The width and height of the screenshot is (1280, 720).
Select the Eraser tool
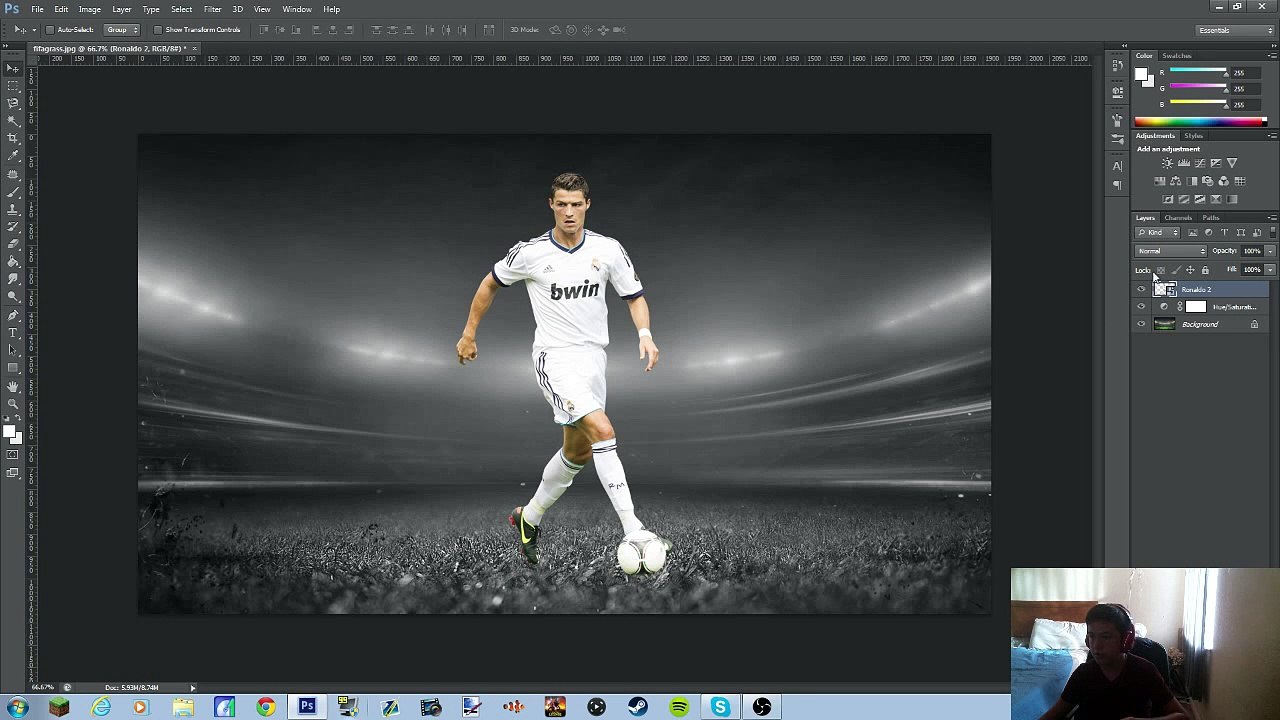(x=14, y=243)
